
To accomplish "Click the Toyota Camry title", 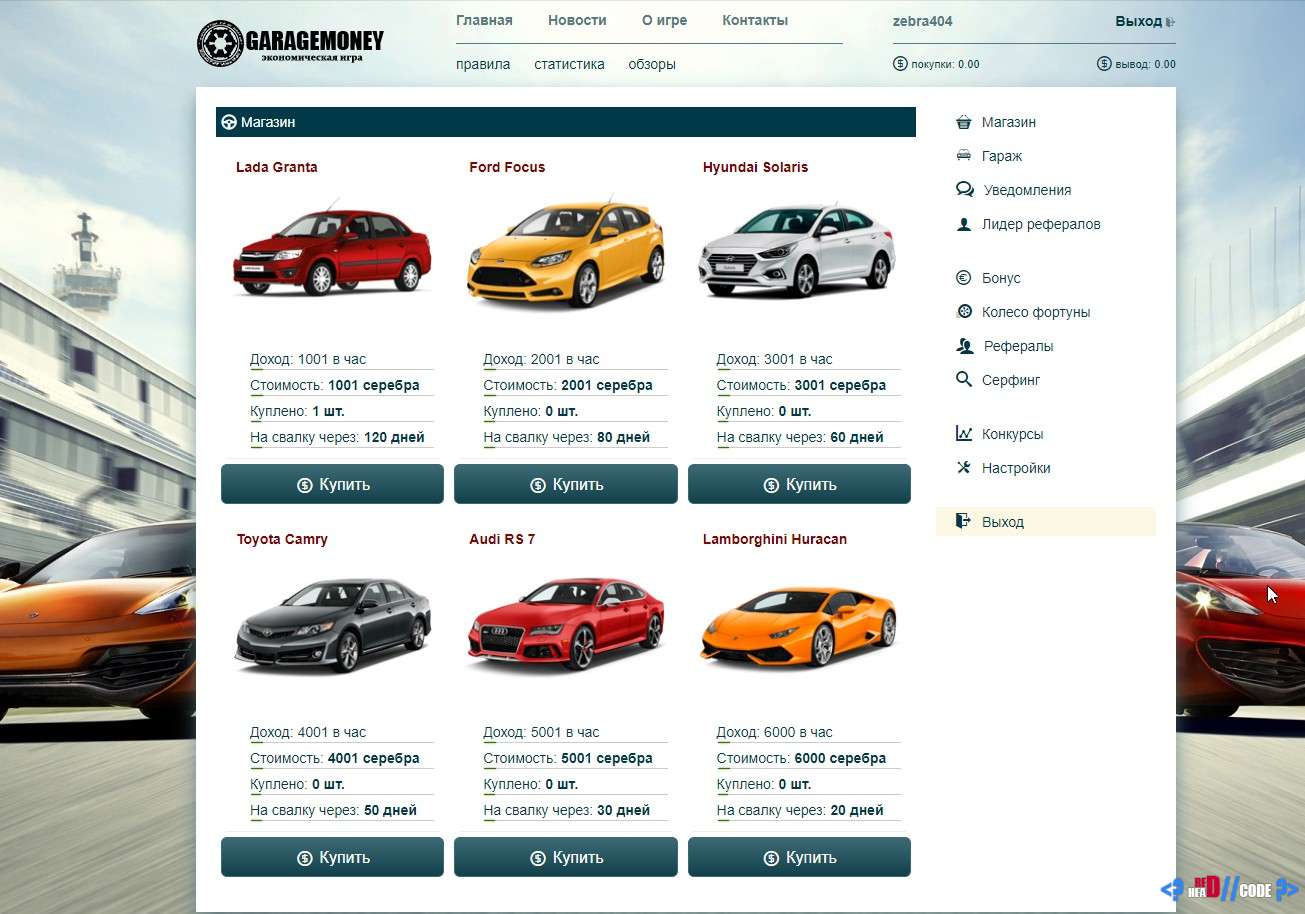I will (x=282, y=539).
